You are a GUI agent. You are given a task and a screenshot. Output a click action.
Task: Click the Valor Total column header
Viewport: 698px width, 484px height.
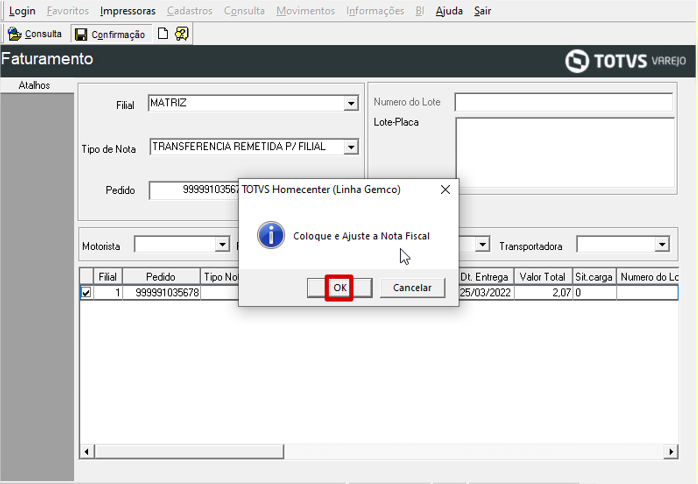click(x=543, y=277)
